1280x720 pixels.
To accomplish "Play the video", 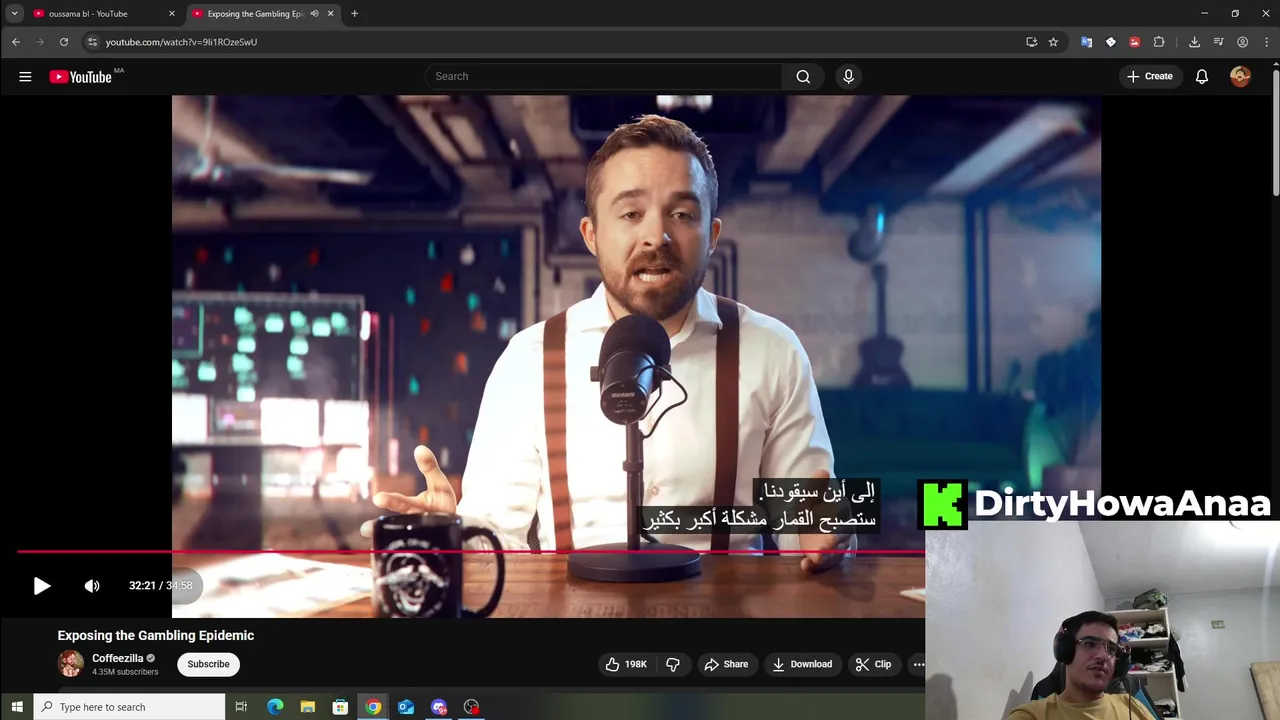I will coord(41,586).
